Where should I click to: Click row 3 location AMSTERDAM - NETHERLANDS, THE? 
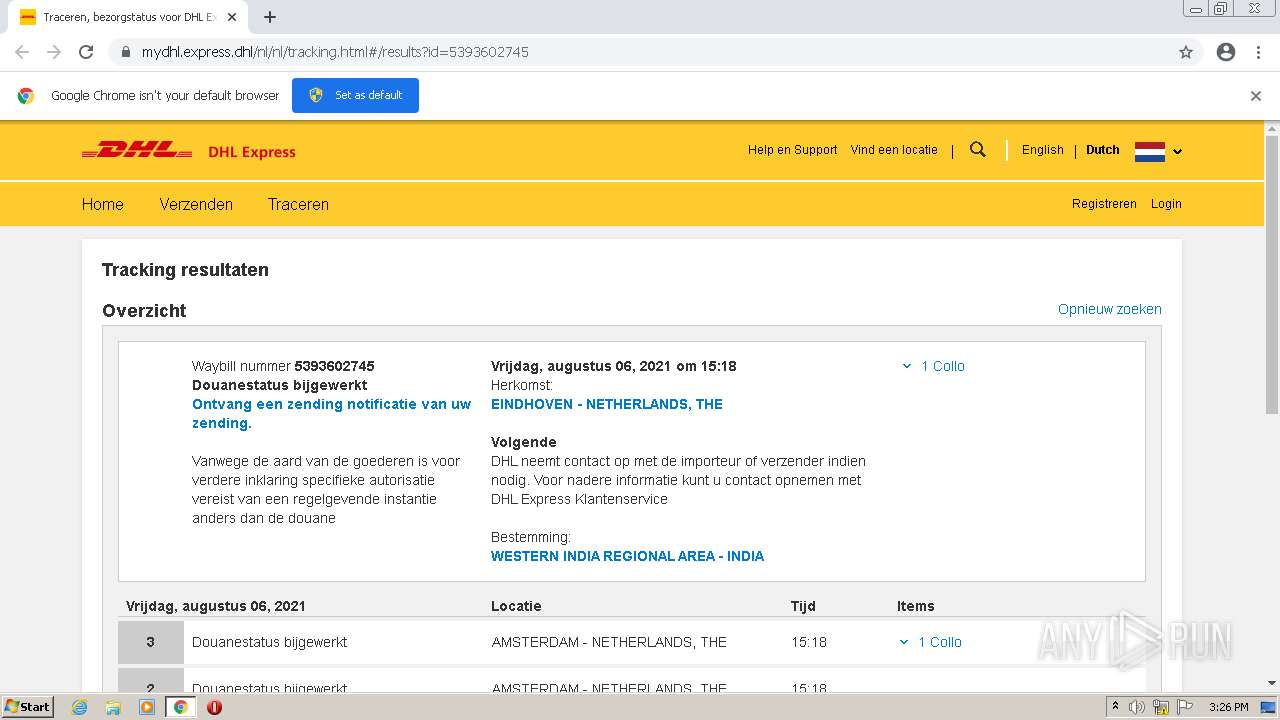(609, 642)
